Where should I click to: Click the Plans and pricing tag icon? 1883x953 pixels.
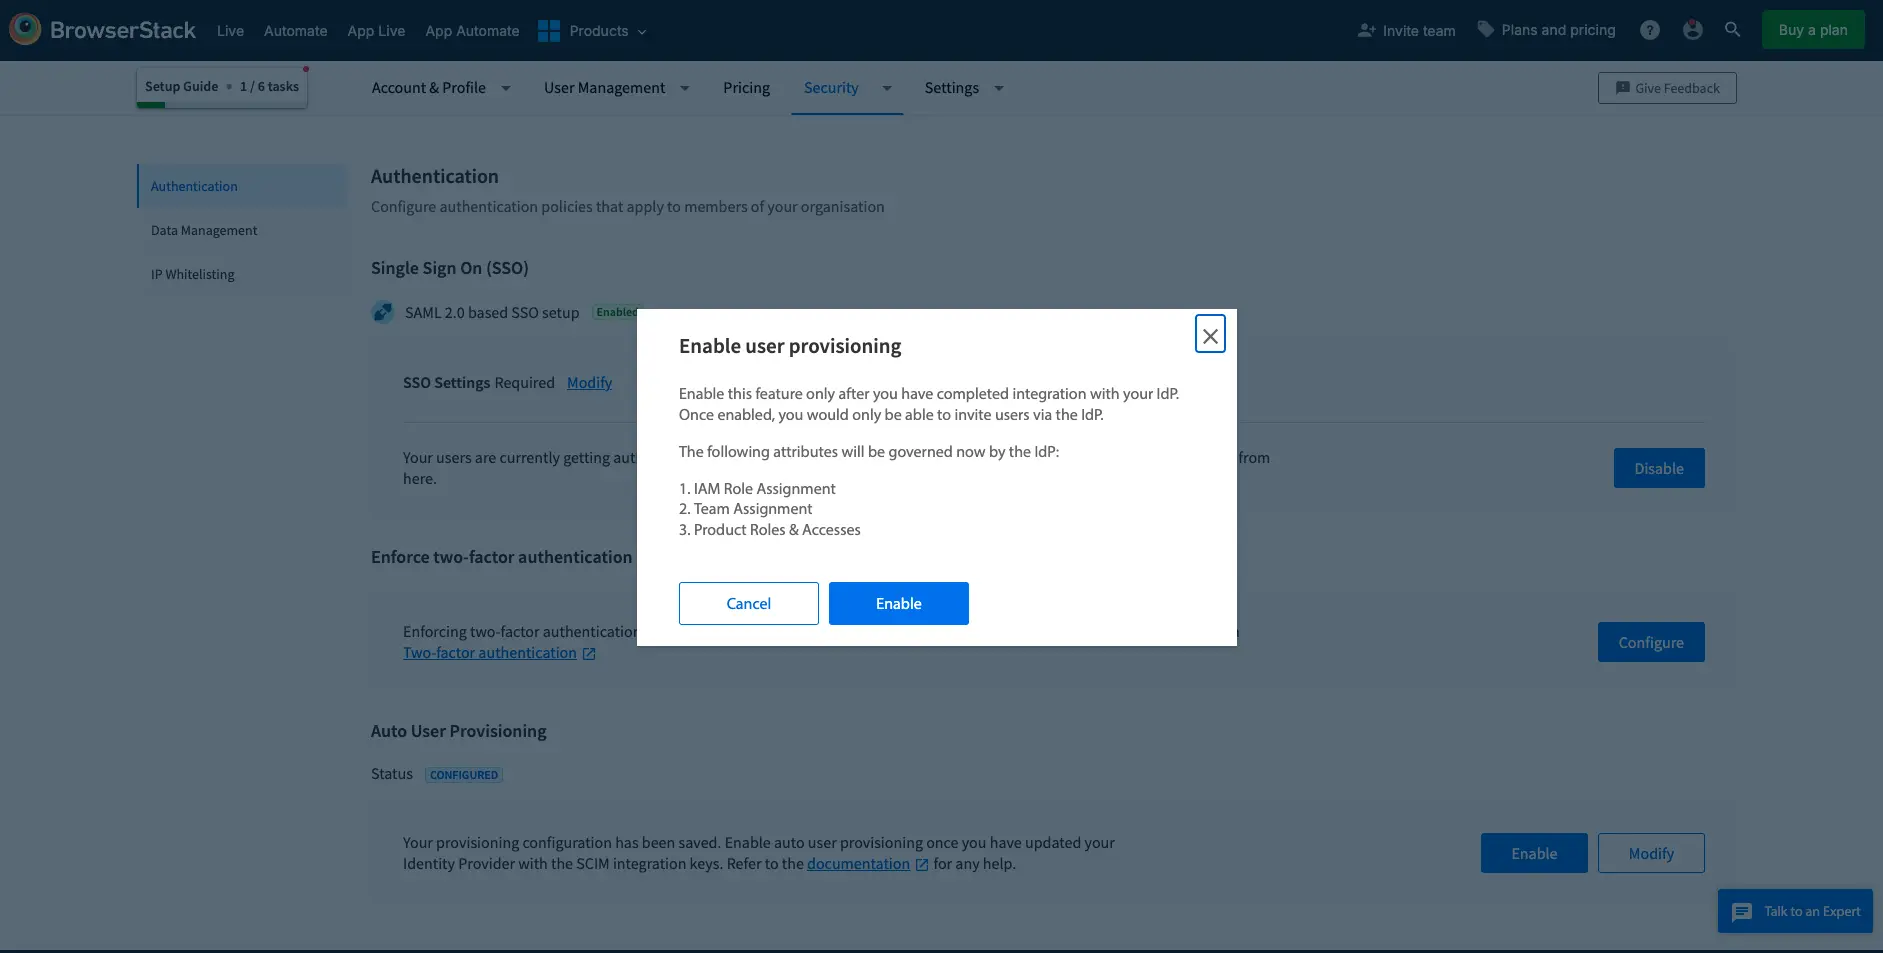point(1486,30)
